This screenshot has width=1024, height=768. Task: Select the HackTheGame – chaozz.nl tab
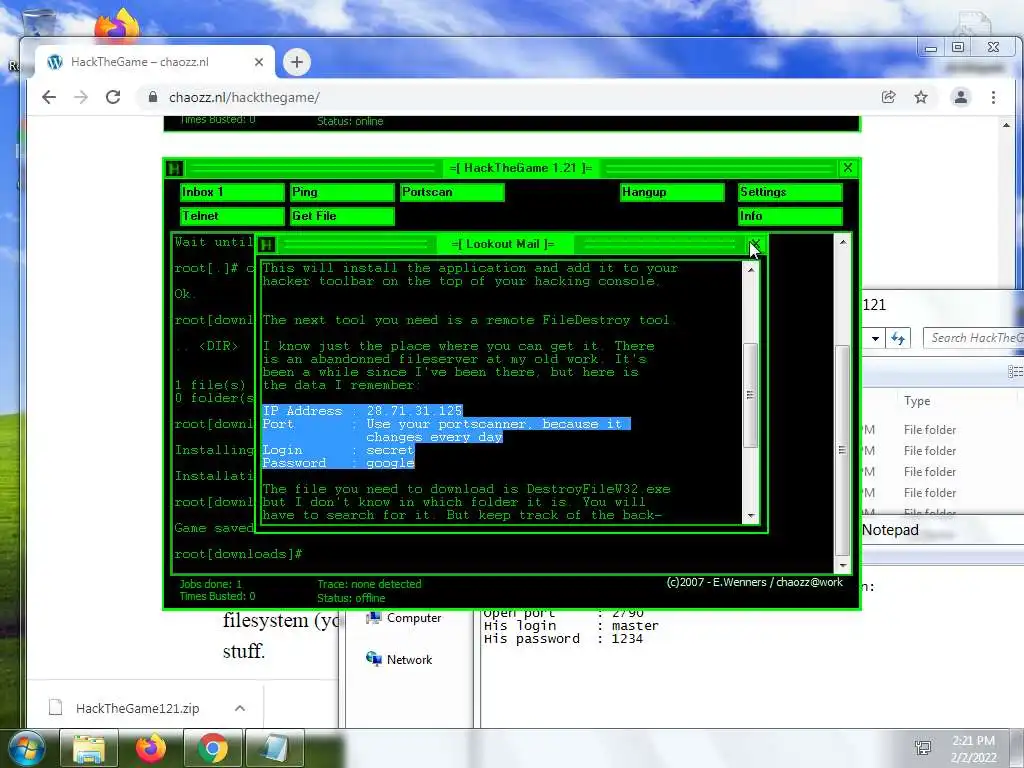pyautogui.click(x=155, y=62)
